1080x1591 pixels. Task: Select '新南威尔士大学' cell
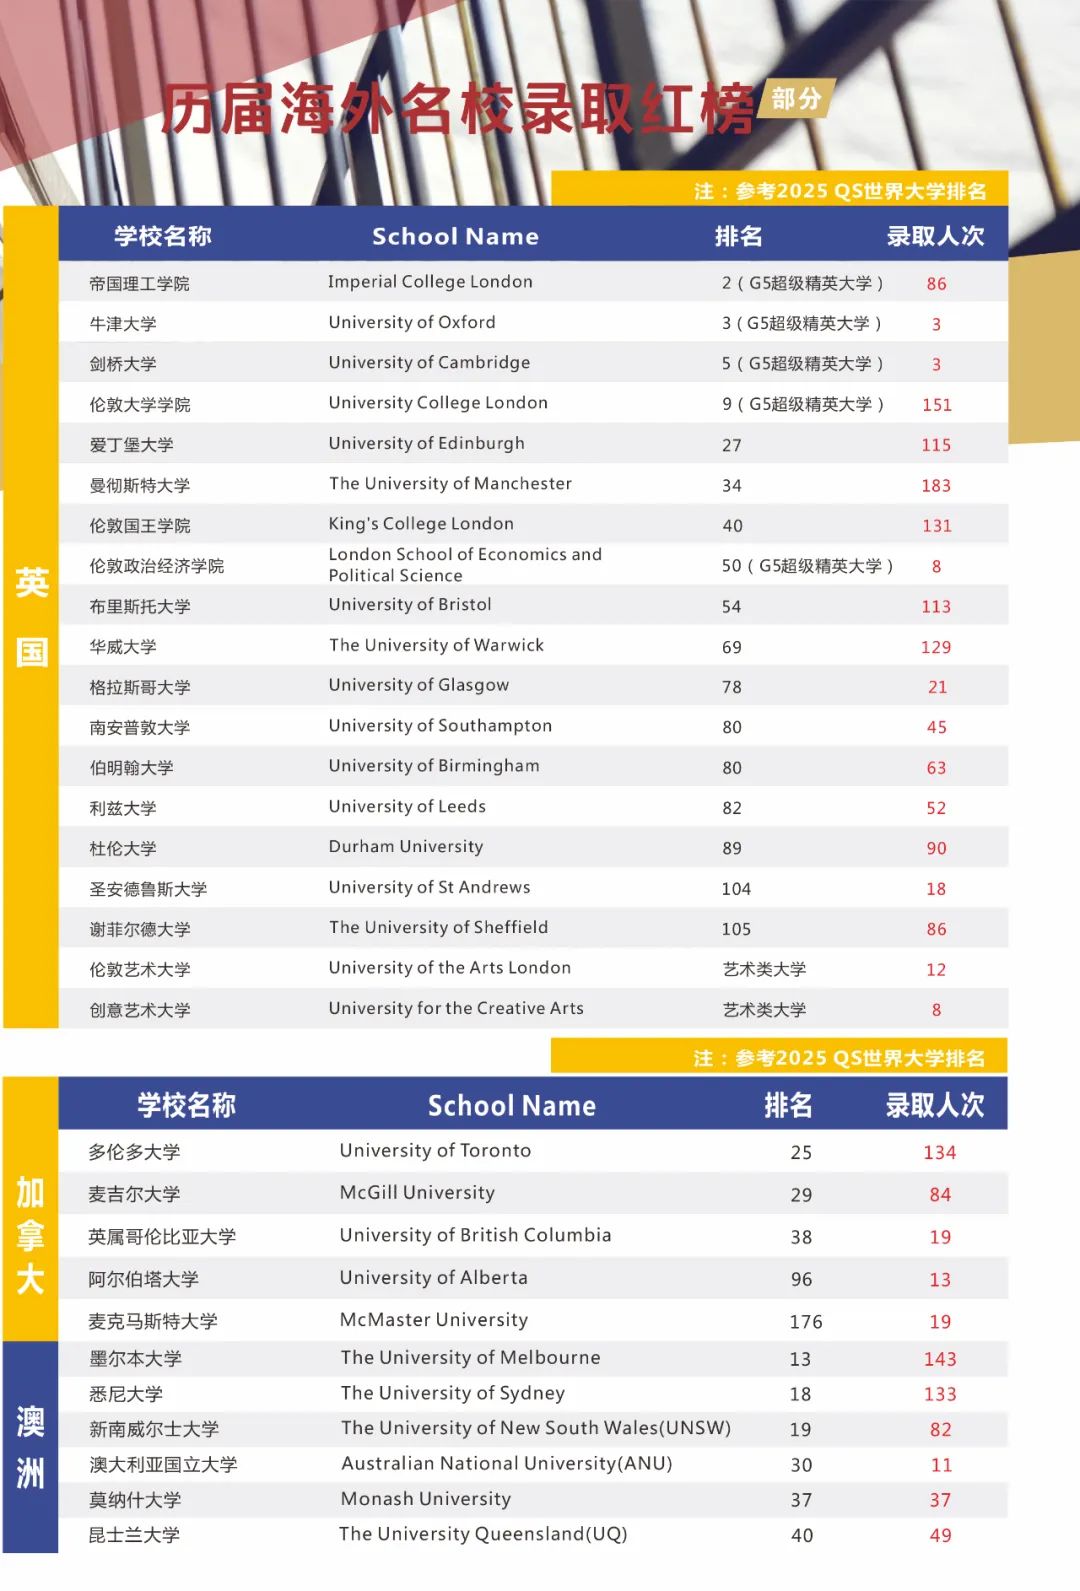coord(153,1430)
